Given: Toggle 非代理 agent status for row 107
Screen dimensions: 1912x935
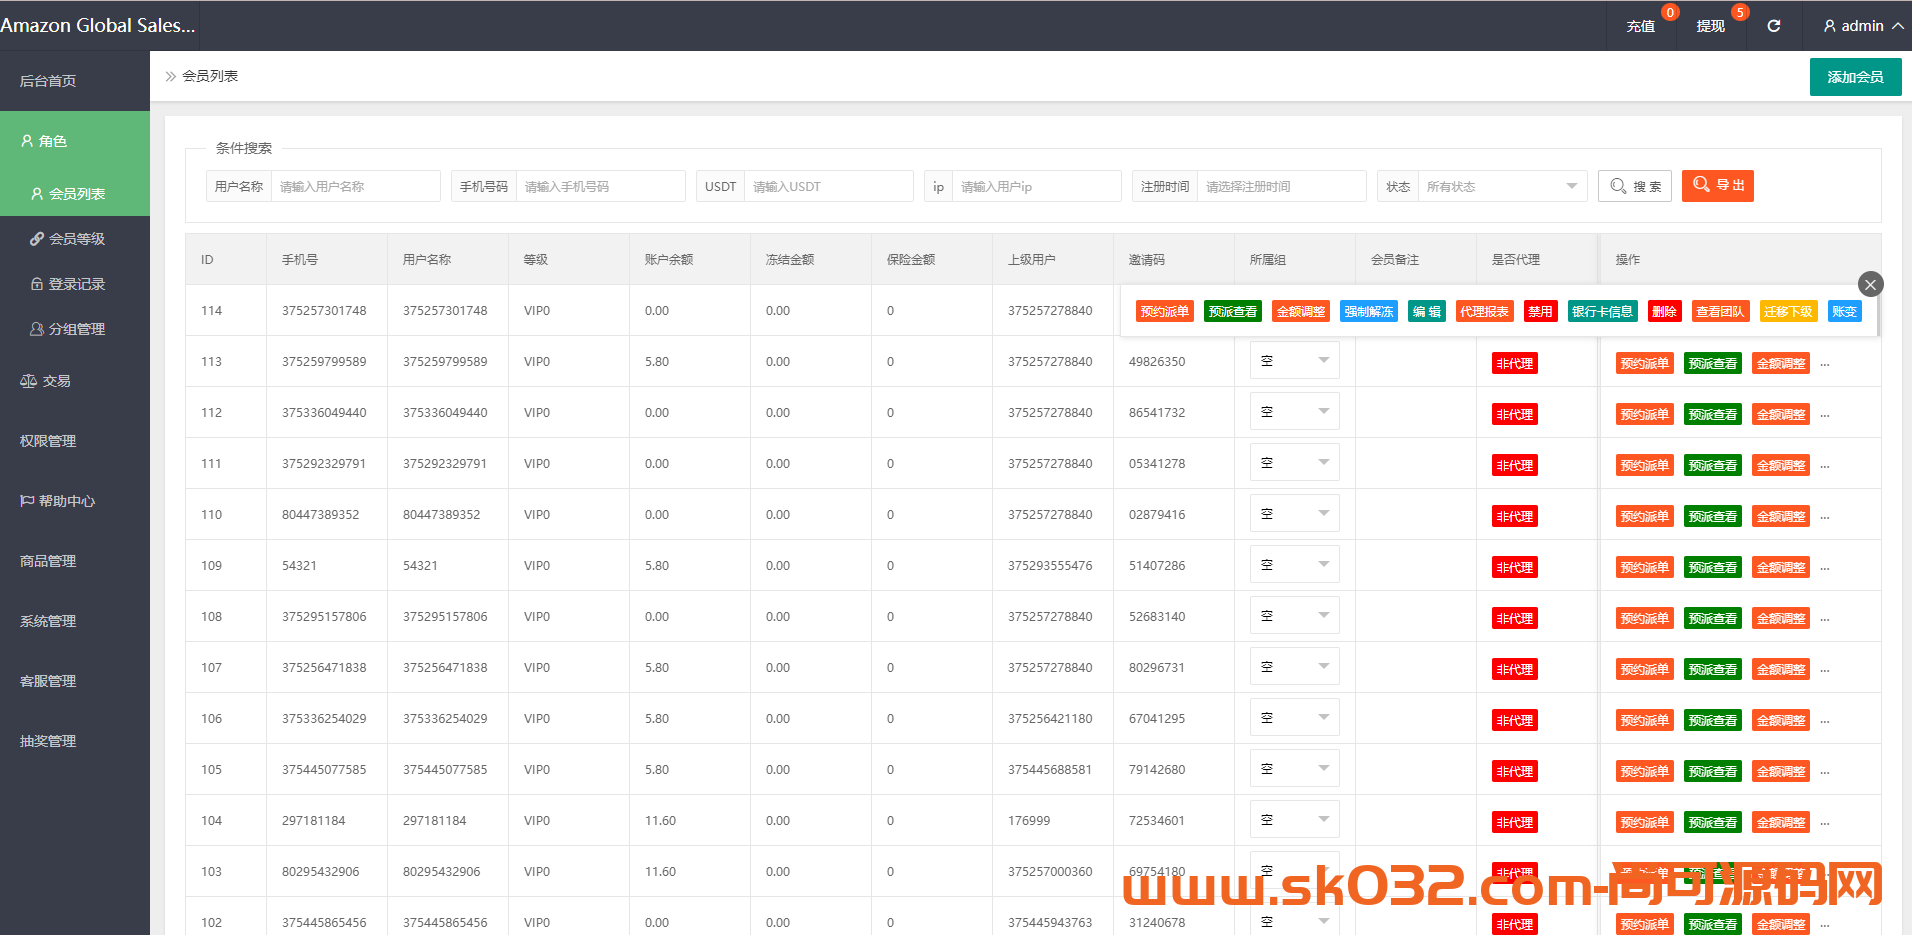Looking at the screenshot, I should coord(1514,670).
